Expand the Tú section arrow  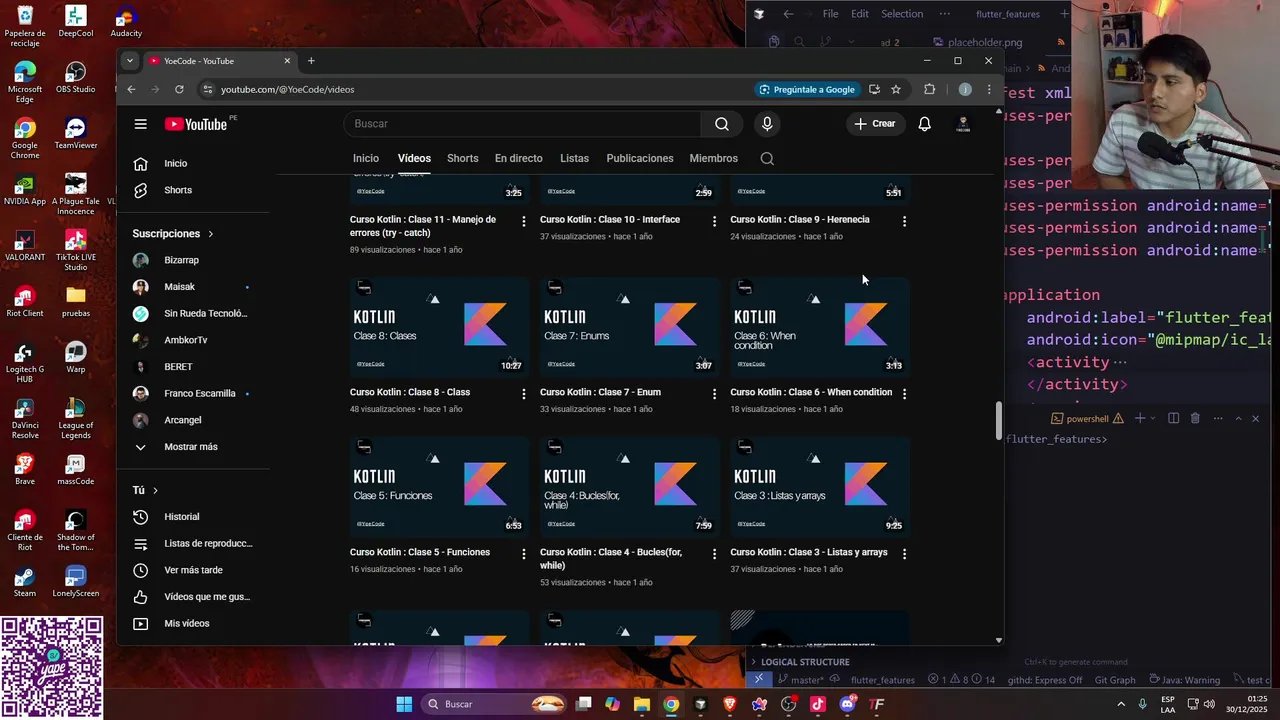(155, 490)
